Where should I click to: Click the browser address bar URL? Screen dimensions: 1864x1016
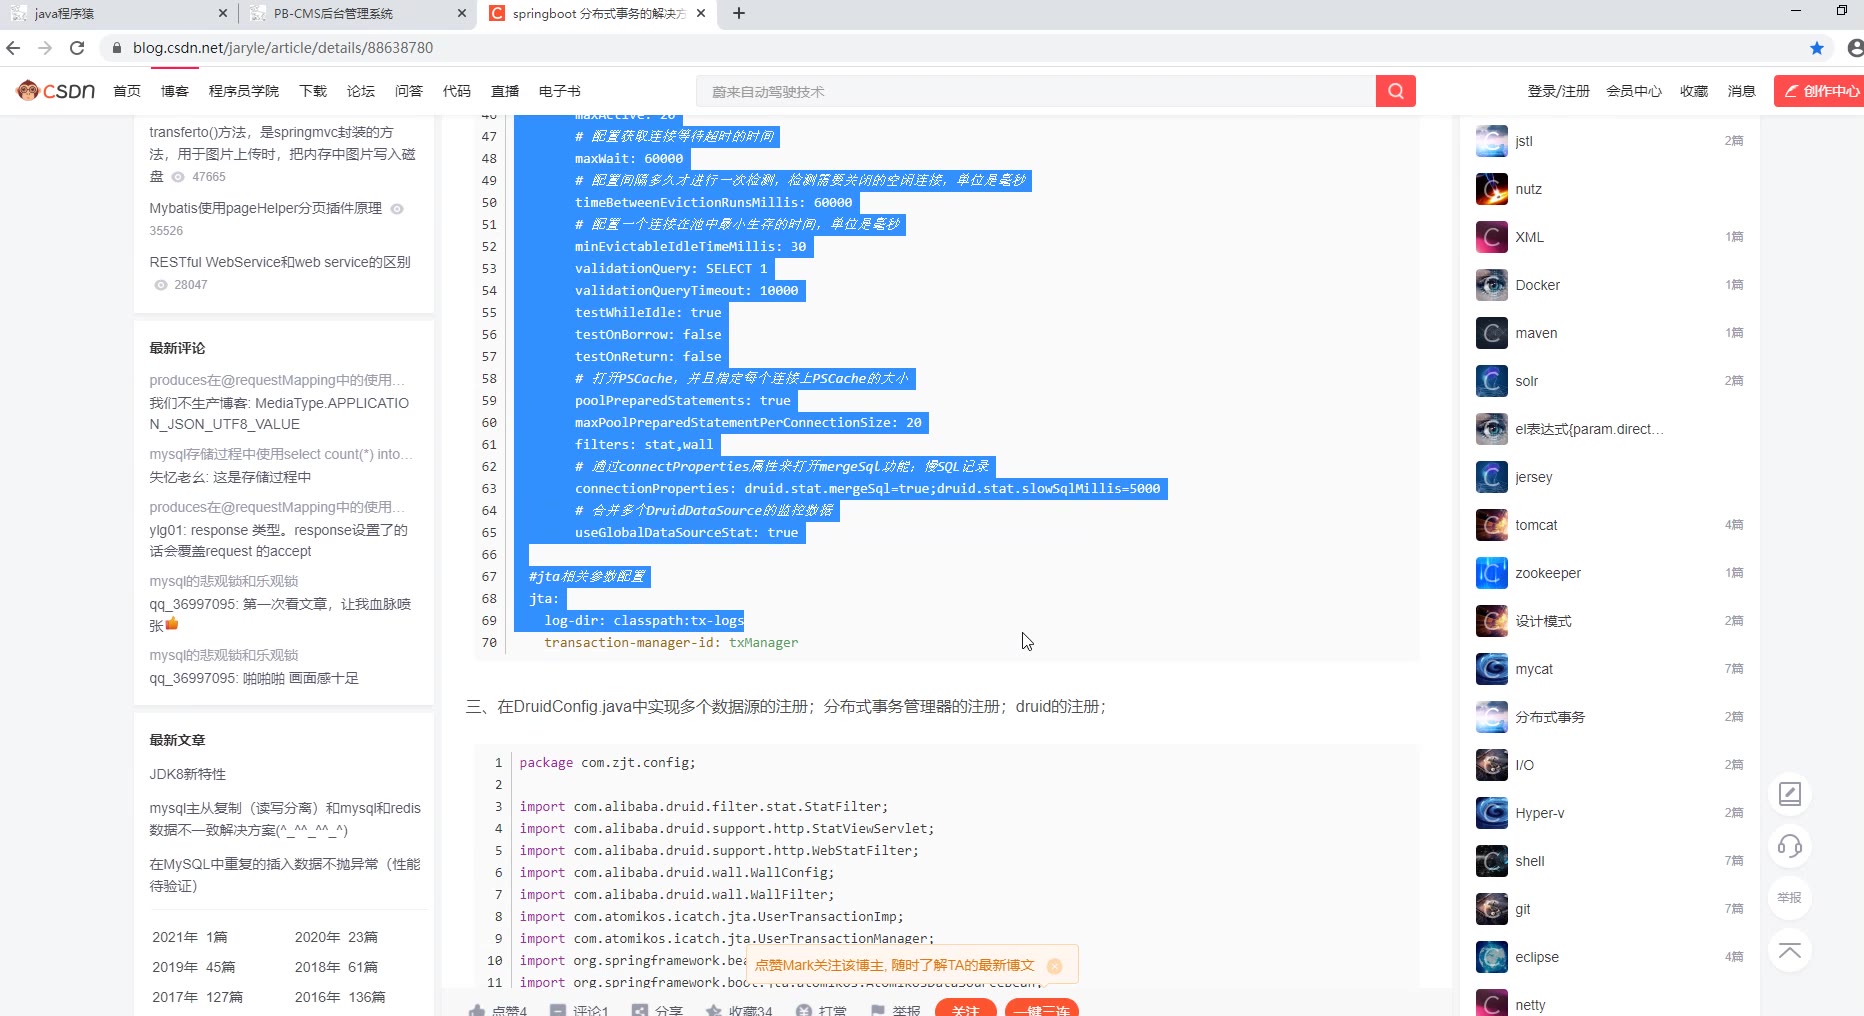pyautogui.click(x=283, y=47)
